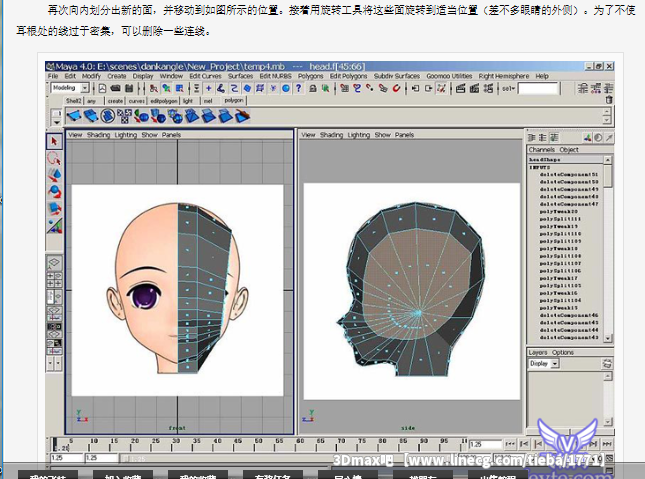
Task: Open the shelf menu arrow left of shelf
Action: (x=56, y=122)
